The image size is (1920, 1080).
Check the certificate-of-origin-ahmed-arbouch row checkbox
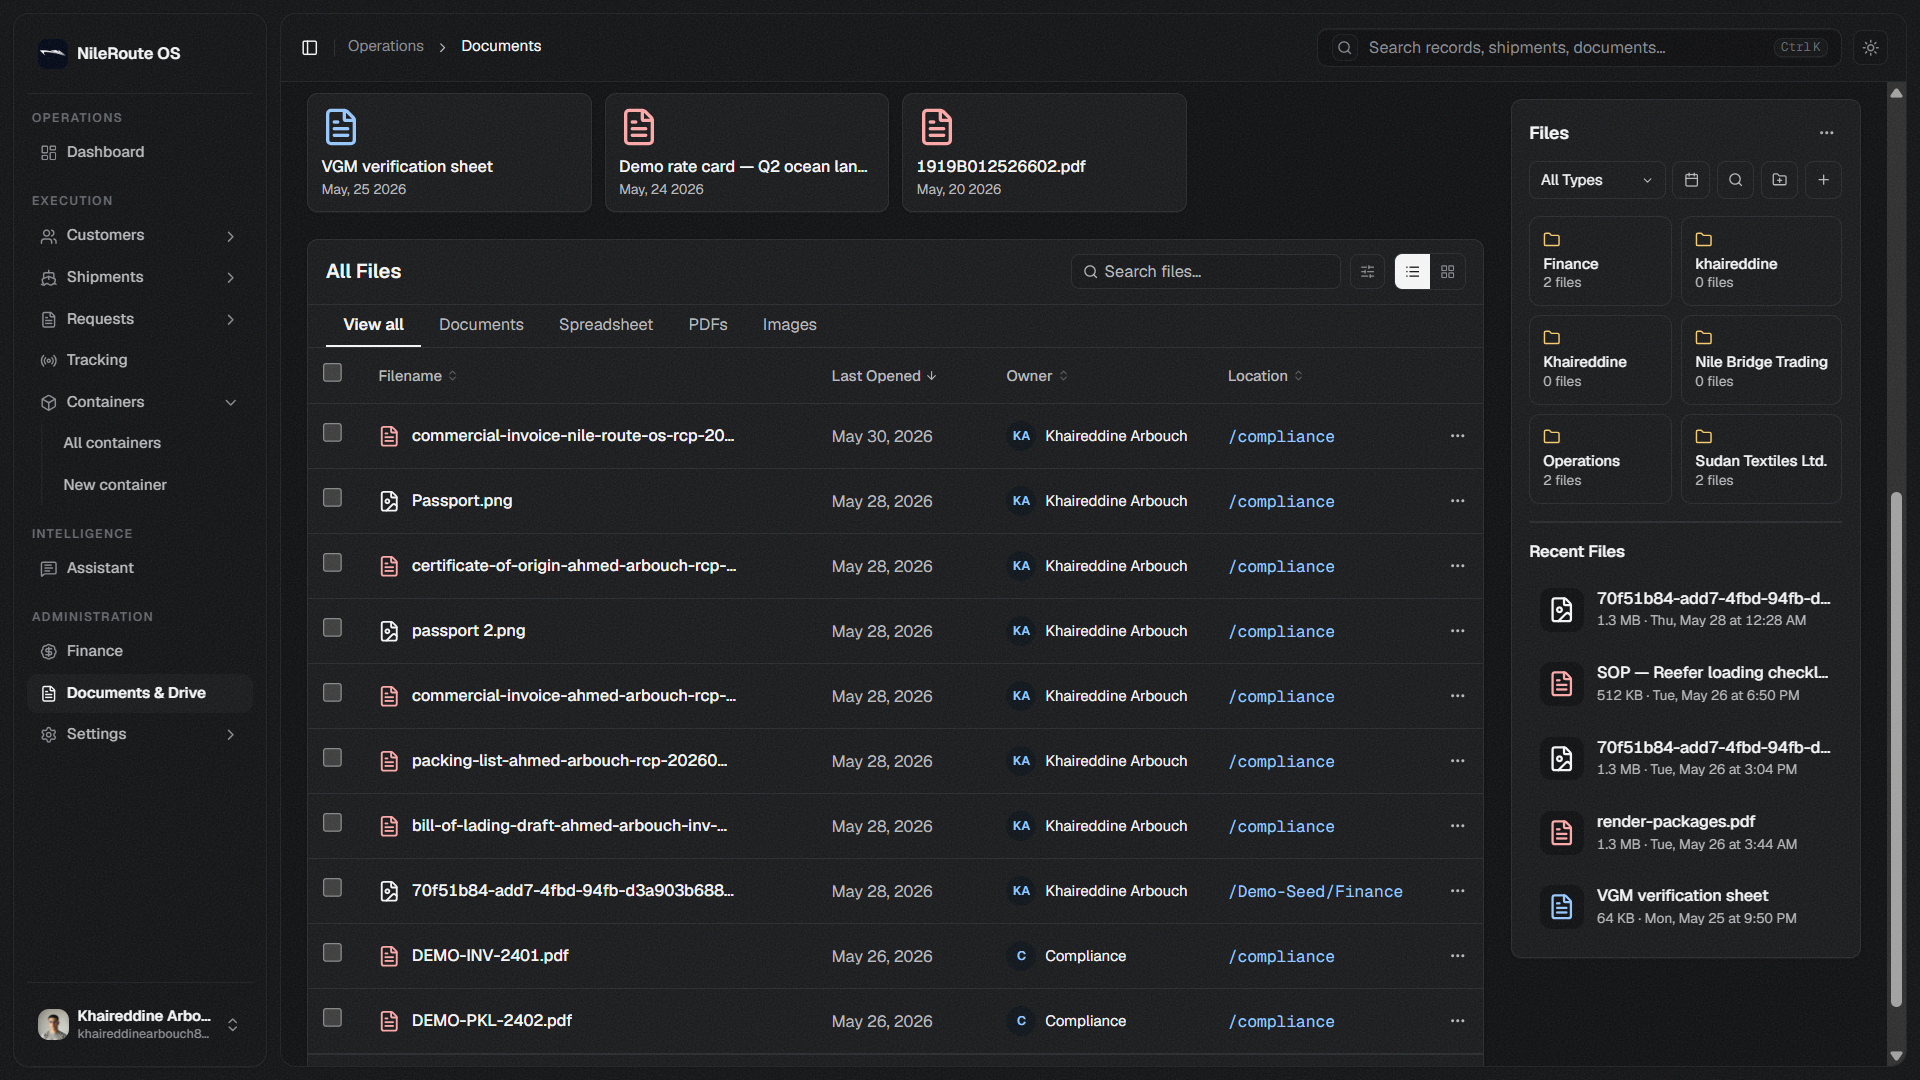pos(333,563)
